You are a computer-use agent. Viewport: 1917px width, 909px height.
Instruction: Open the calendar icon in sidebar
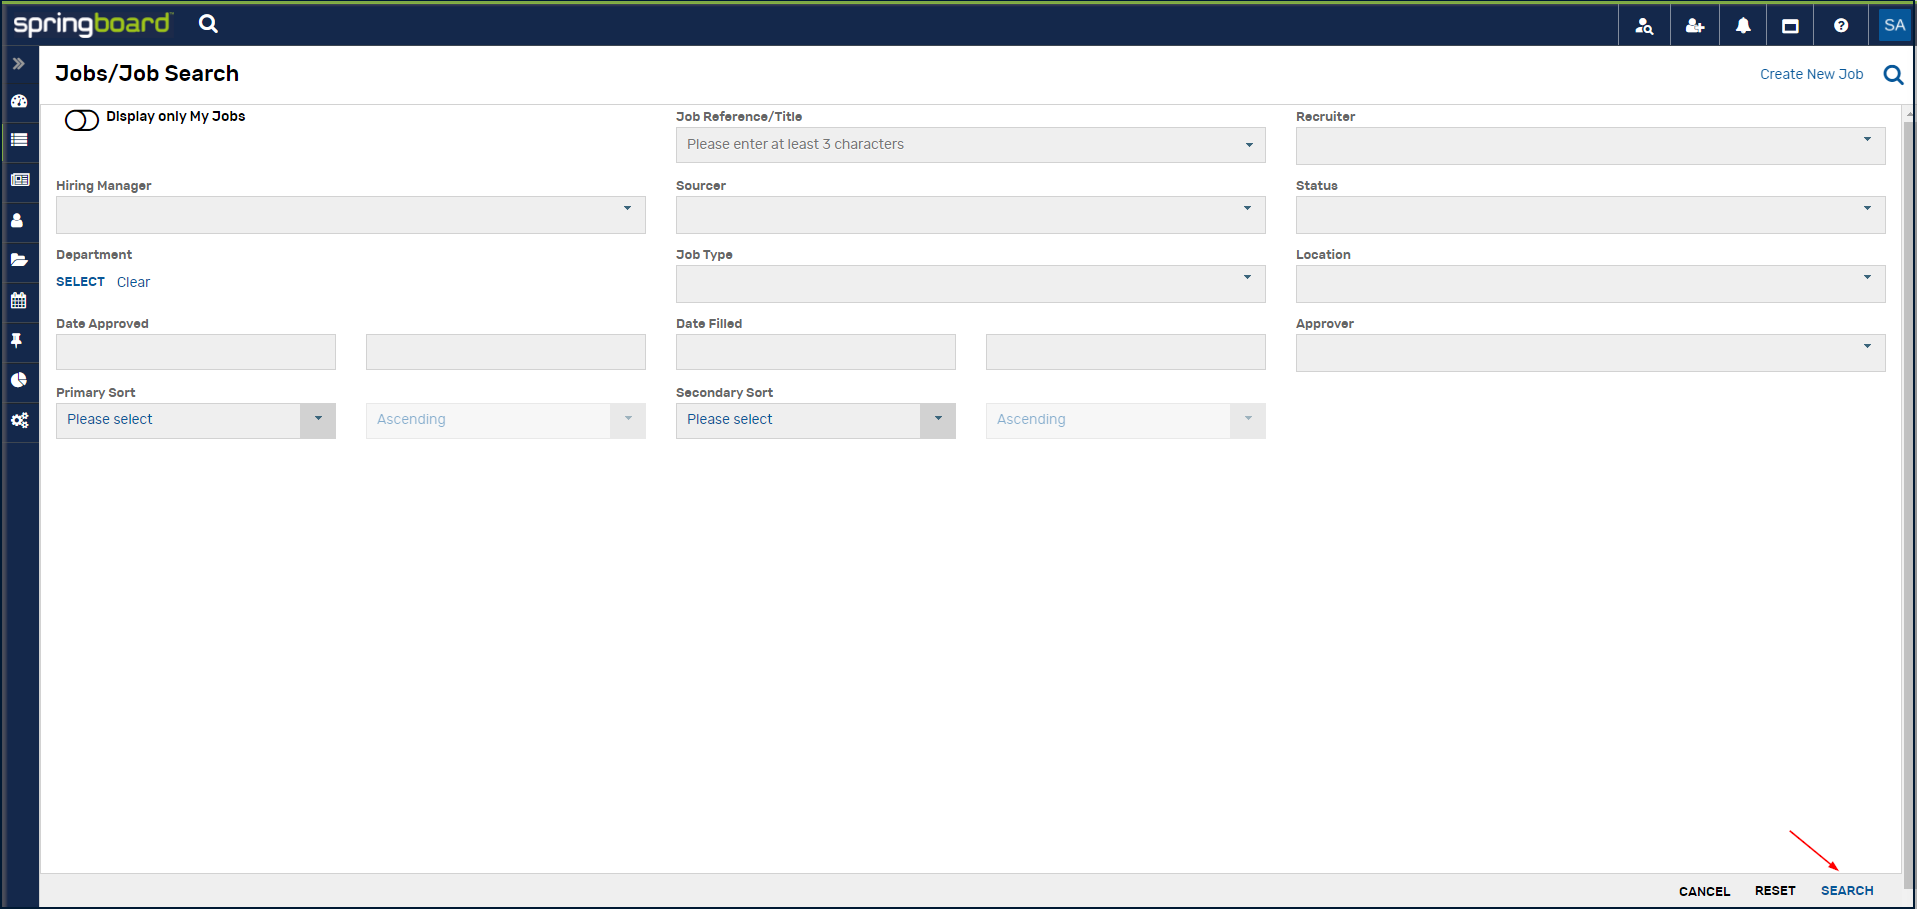coord(18,300)
